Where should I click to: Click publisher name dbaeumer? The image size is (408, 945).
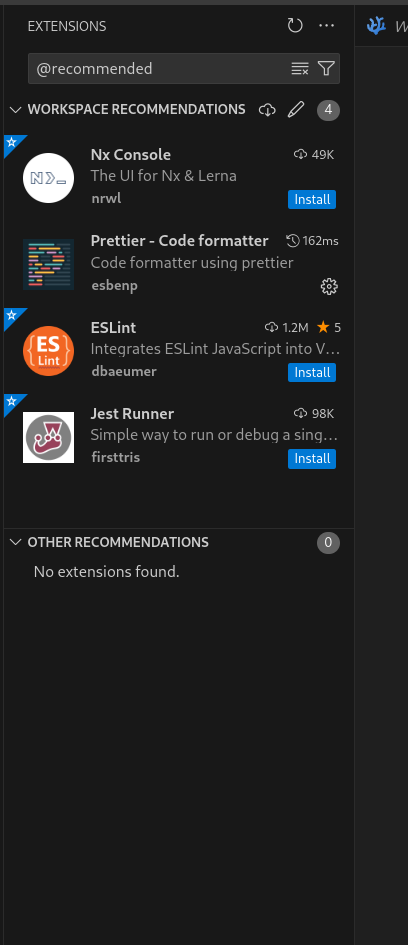click(x=124, y=372)
